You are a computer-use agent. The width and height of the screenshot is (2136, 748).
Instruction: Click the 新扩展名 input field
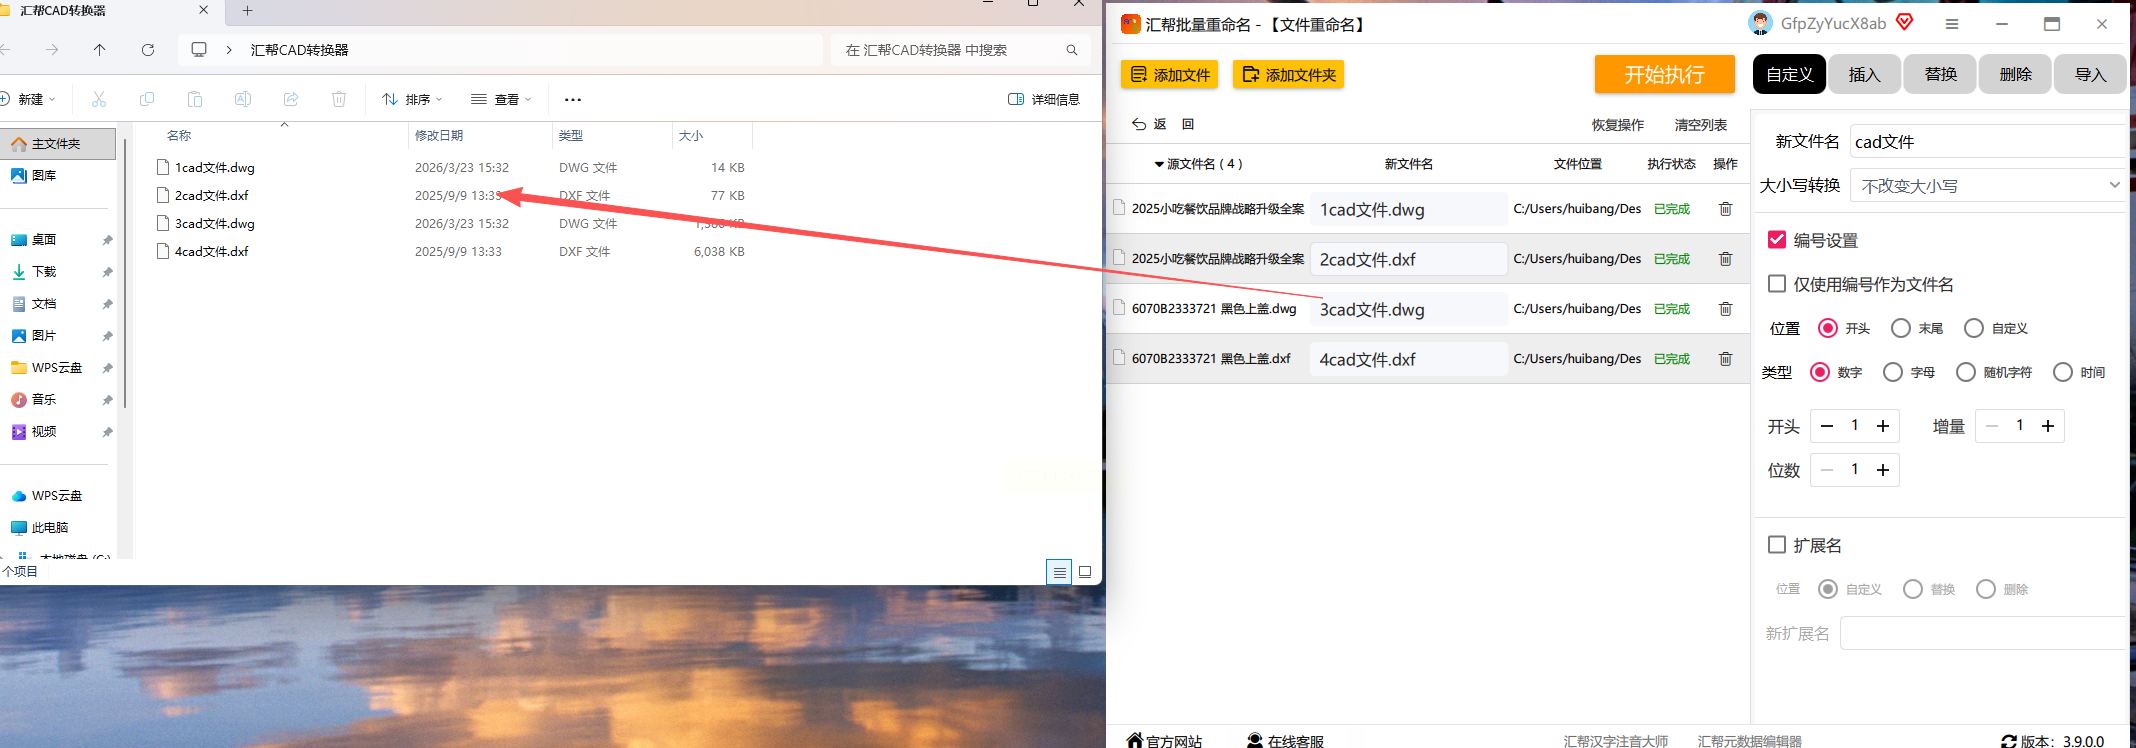click(x=1982, y=633)
